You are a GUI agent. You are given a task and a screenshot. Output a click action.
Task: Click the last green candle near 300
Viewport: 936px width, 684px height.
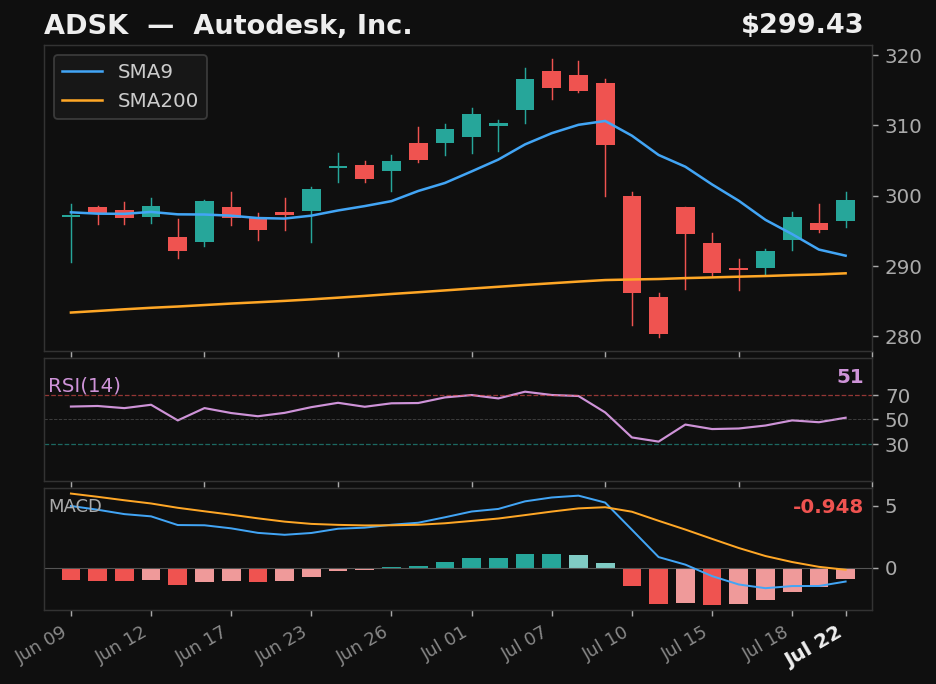(846, 210)
